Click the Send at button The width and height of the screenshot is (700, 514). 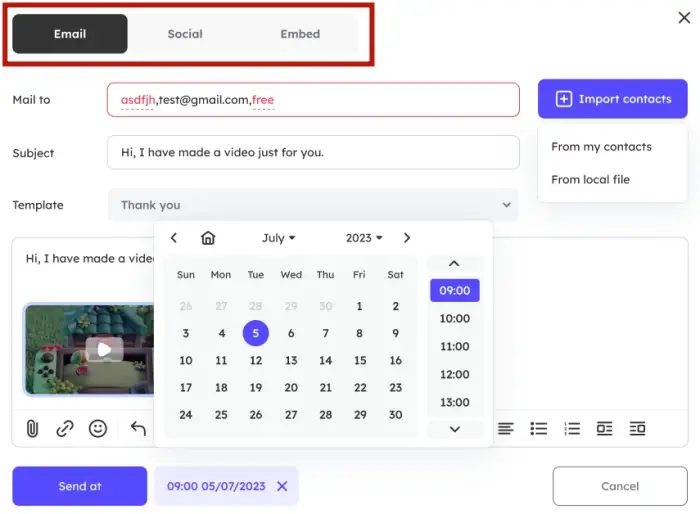tap(80, 486)
